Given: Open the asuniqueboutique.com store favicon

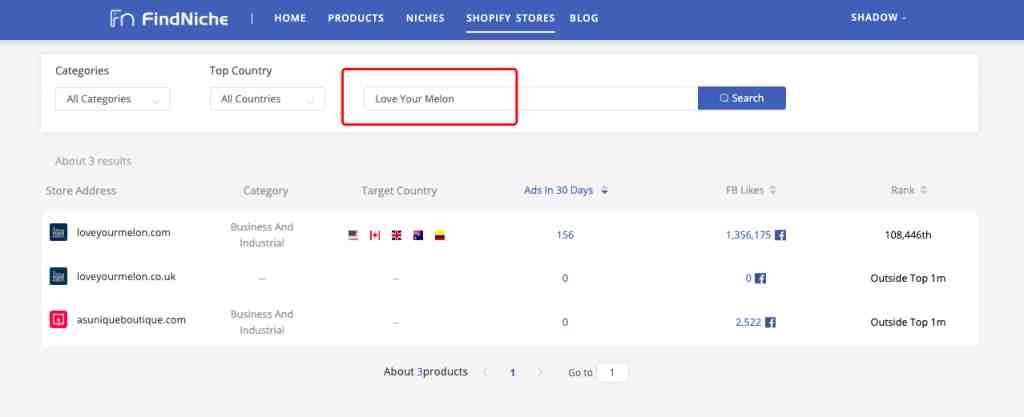Looking at the screenshot, I should pyautogui.click(x=58, y=320).
